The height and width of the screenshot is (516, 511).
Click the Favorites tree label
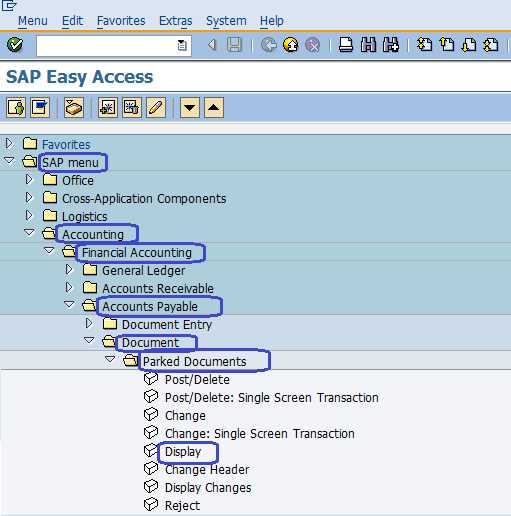[66, 145]
